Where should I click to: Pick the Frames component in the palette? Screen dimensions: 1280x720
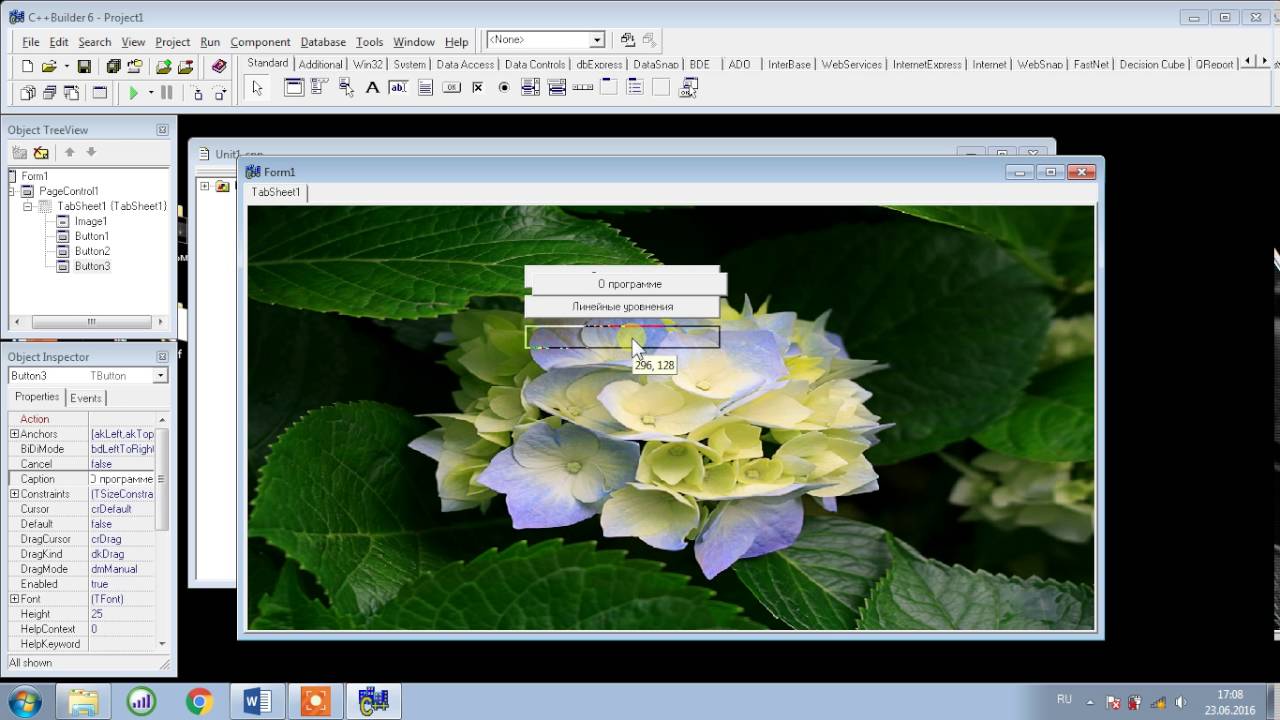[294, 88]
